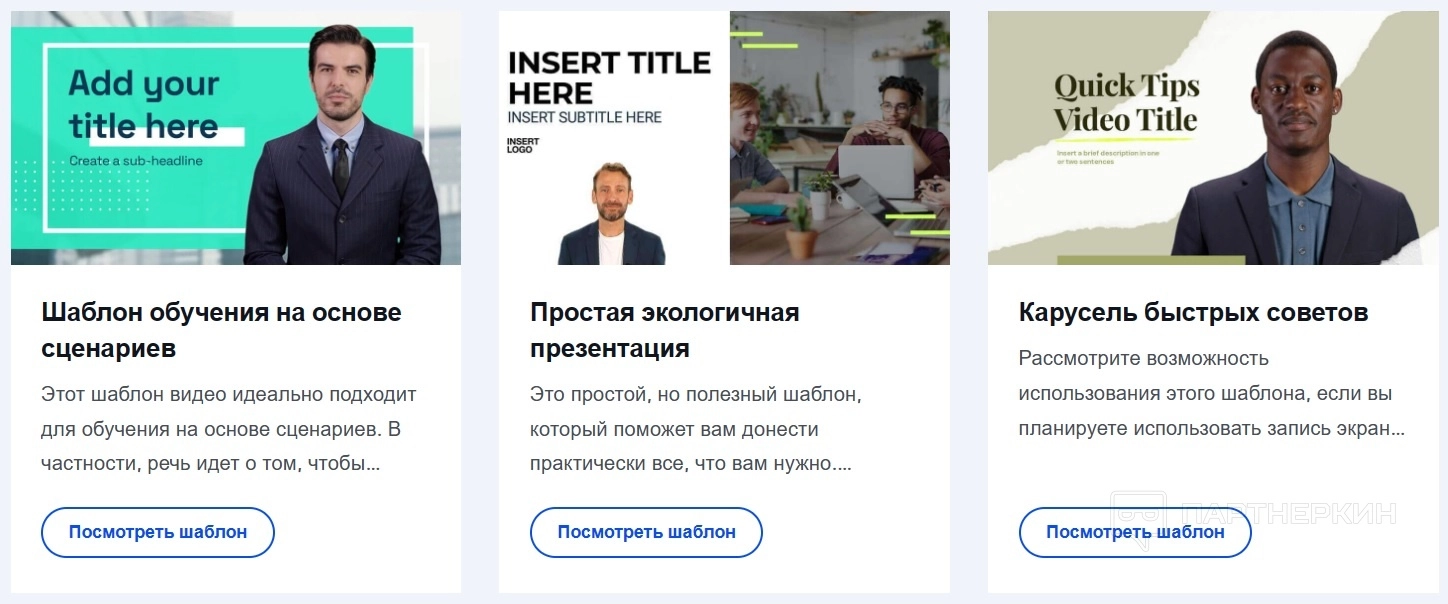The height and width of the screenshot is (604, 1448).
Task: Click "INSERT SUBTITLE HERE" text in second thumbnail
Action: 585,117
